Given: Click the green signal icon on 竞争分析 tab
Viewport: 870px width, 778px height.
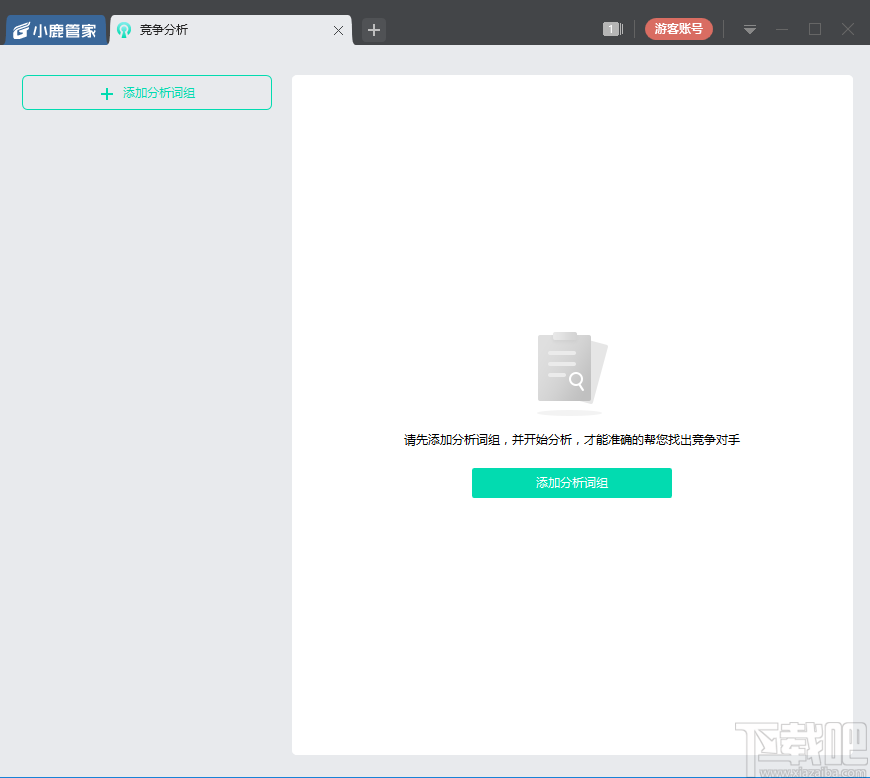Looking at the screenshot, I should [x=123, y=30].
